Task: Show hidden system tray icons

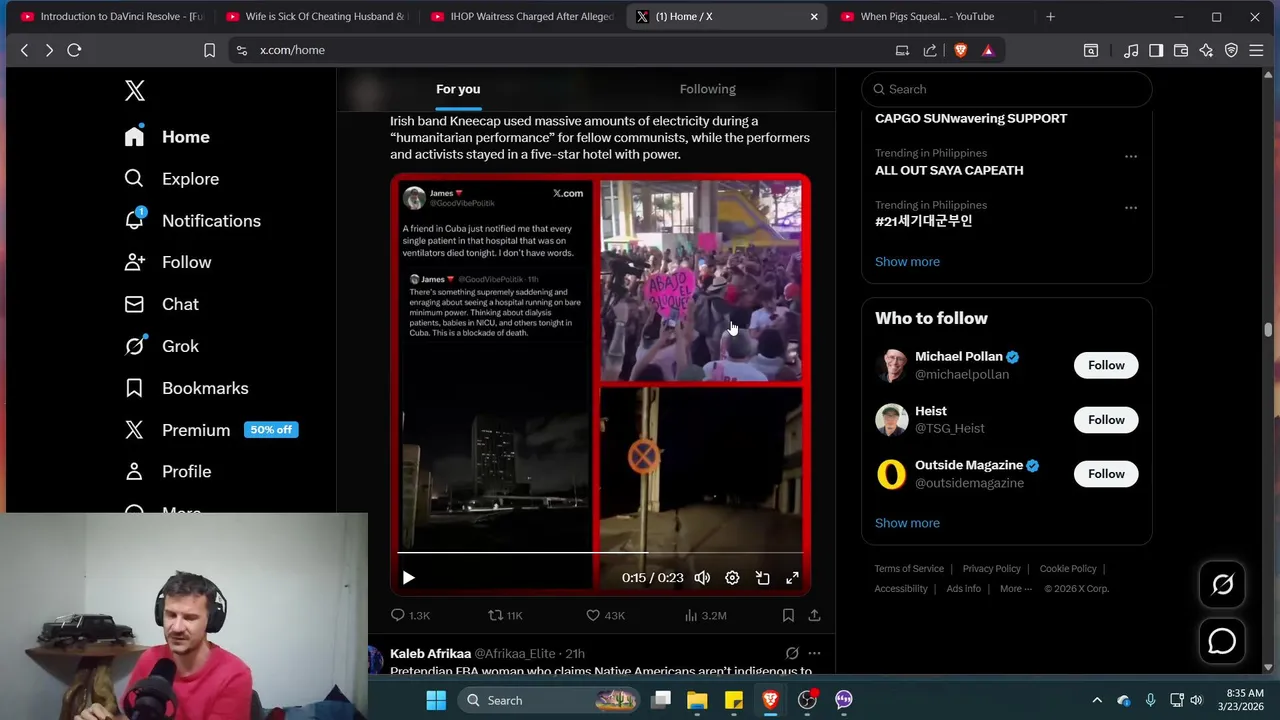Action: click(1097, 700)
